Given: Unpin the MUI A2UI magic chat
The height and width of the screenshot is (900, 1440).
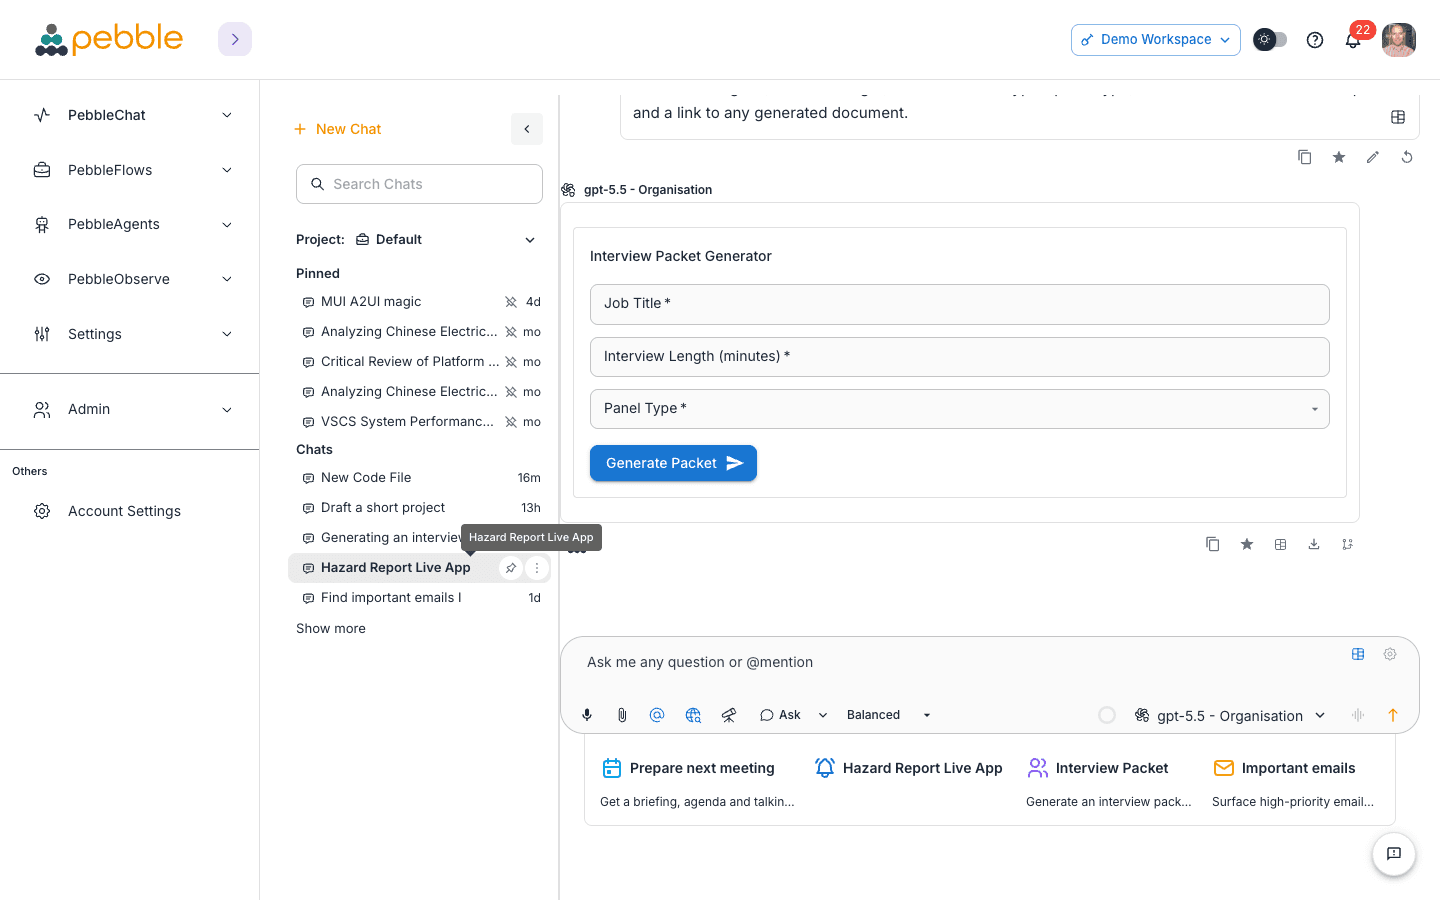Looking at the screenshot, I should click(x=511, y=302).
